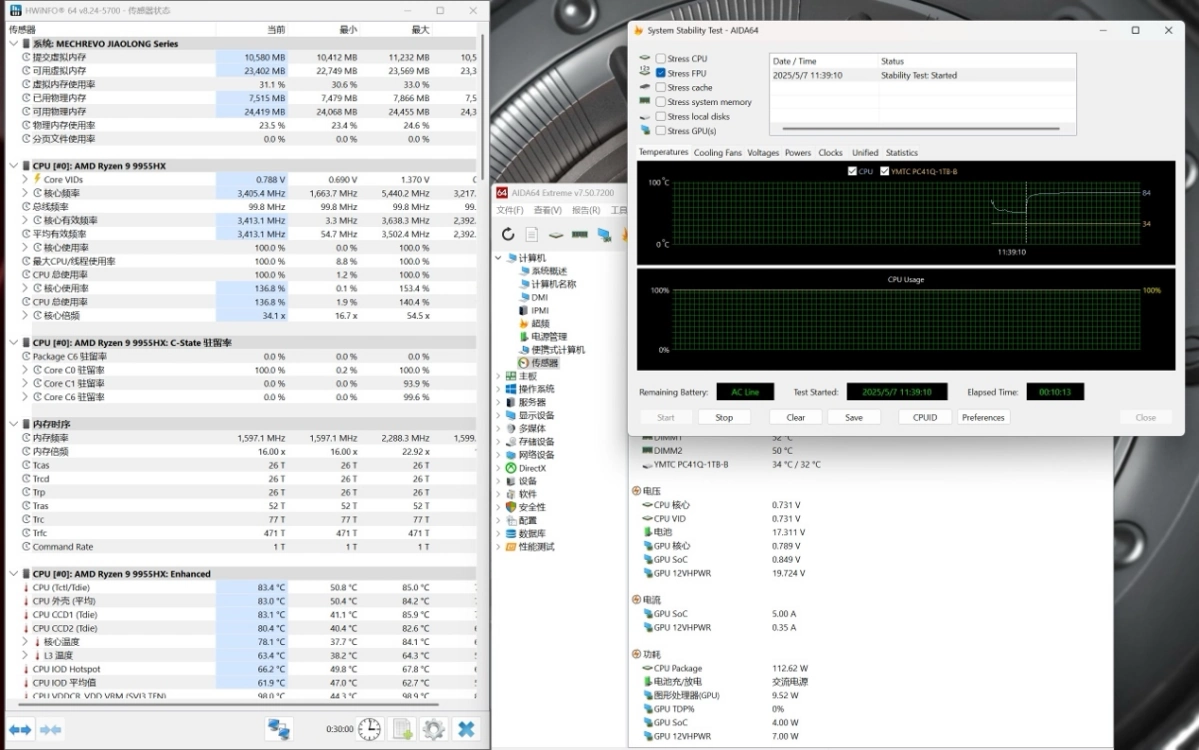Close sensors with the blue X icon
The height and width of the screenshot is (750, 1199).
pos(466,729)
